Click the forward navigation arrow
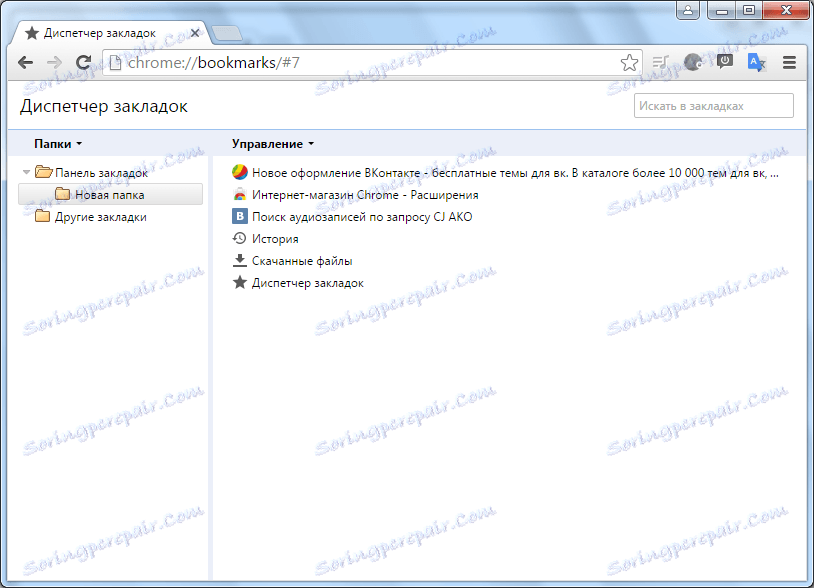 [54, 63]
